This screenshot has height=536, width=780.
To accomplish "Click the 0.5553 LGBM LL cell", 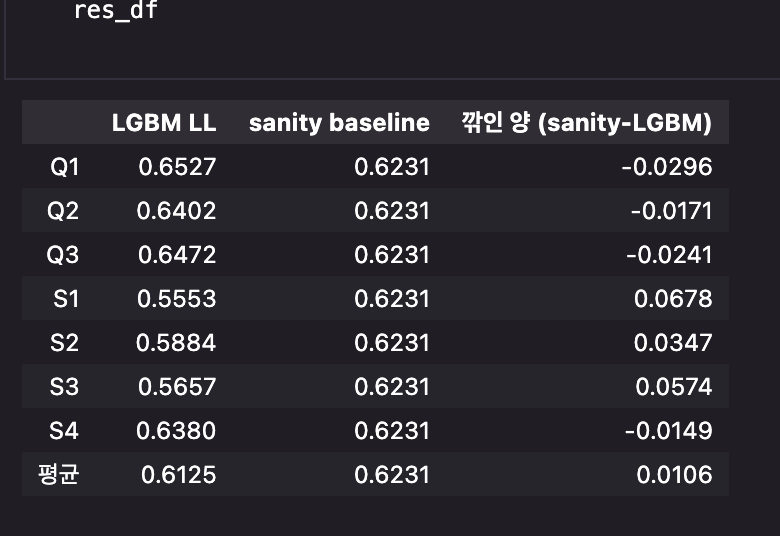I will click(x=177, y=299).
